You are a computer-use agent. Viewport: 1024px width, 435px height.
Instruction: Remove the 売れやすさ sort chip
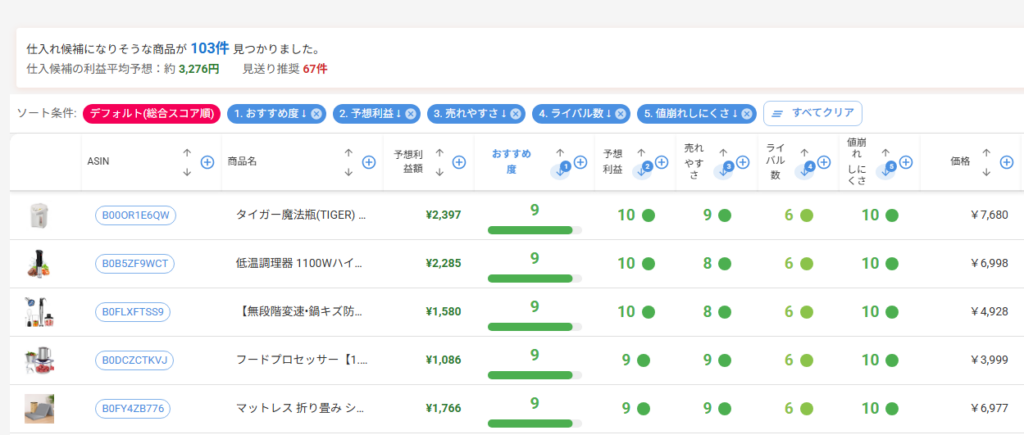point(515,114)
